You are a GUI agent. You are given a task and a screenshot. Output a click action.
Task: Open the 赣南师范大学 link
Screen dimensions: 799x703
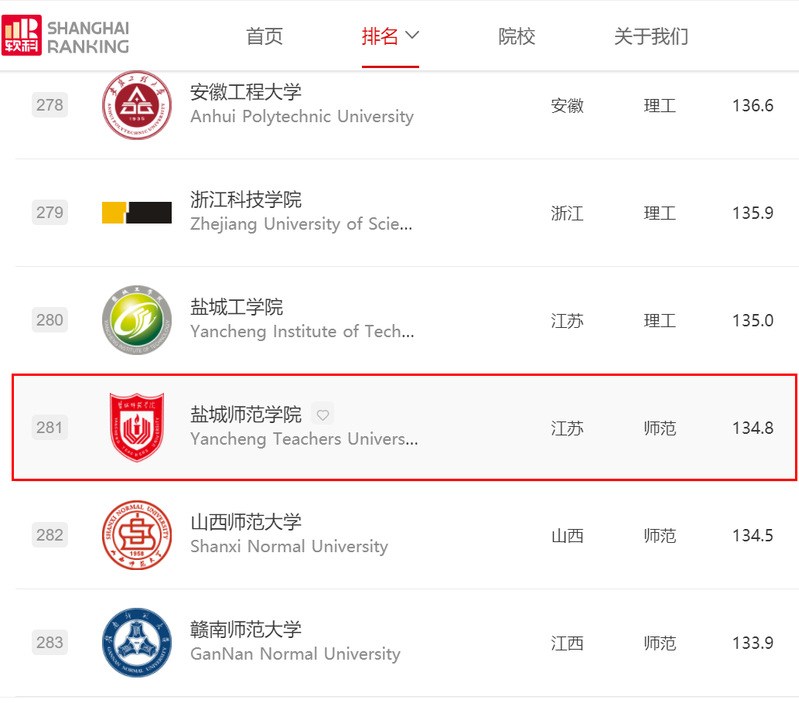[x=246, y=630]
